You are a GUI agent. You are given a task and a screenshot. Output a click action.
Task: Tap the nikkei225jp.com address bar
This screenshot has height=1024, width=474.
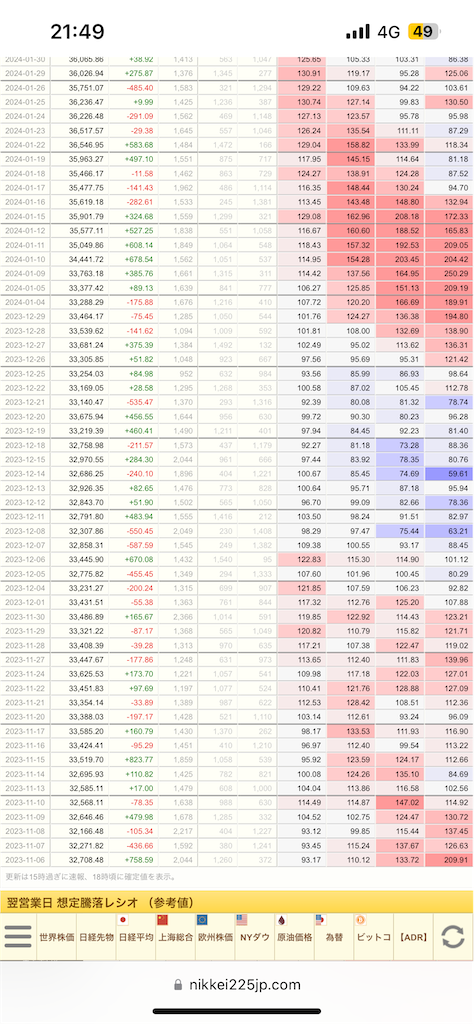[237, 985]
